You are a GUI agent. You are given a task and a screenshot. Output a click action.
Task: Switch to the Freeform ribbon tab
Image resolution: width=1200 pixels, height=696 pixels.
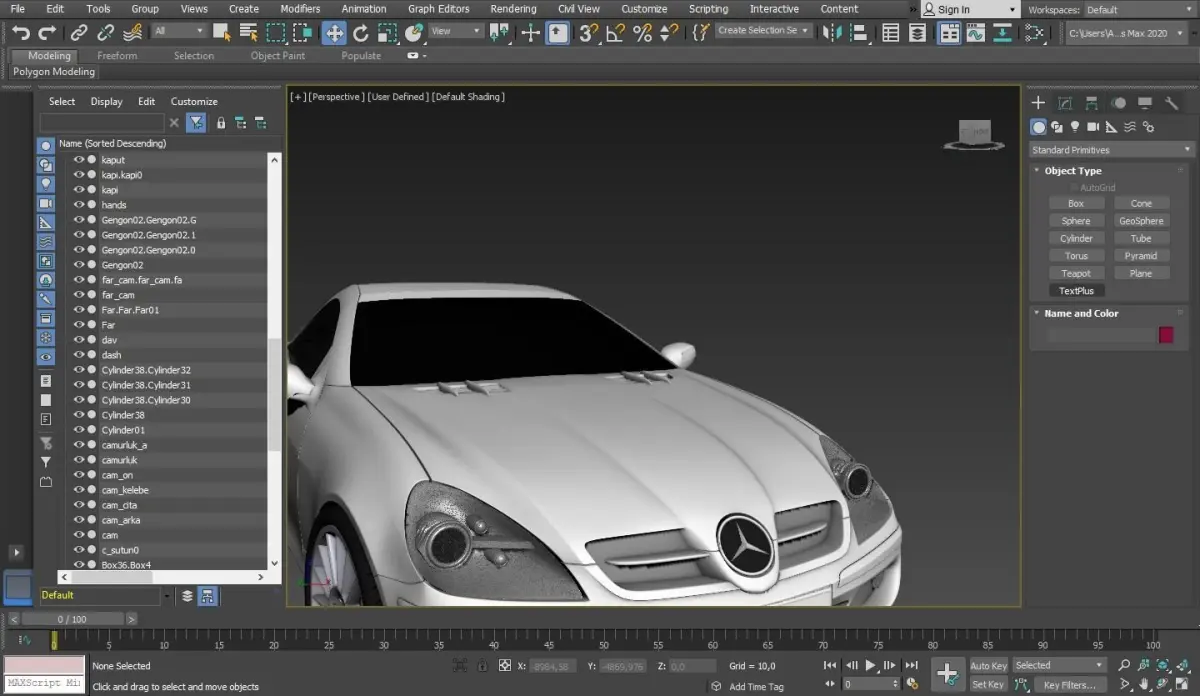click(x=117, y=56)
